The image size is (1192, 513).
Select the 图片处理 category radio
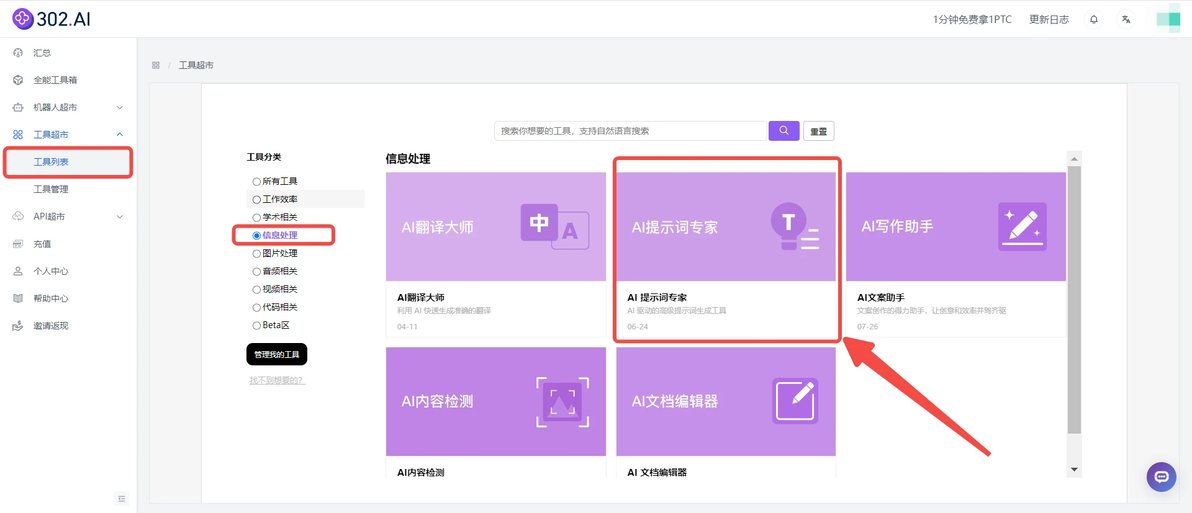(274, 254)
